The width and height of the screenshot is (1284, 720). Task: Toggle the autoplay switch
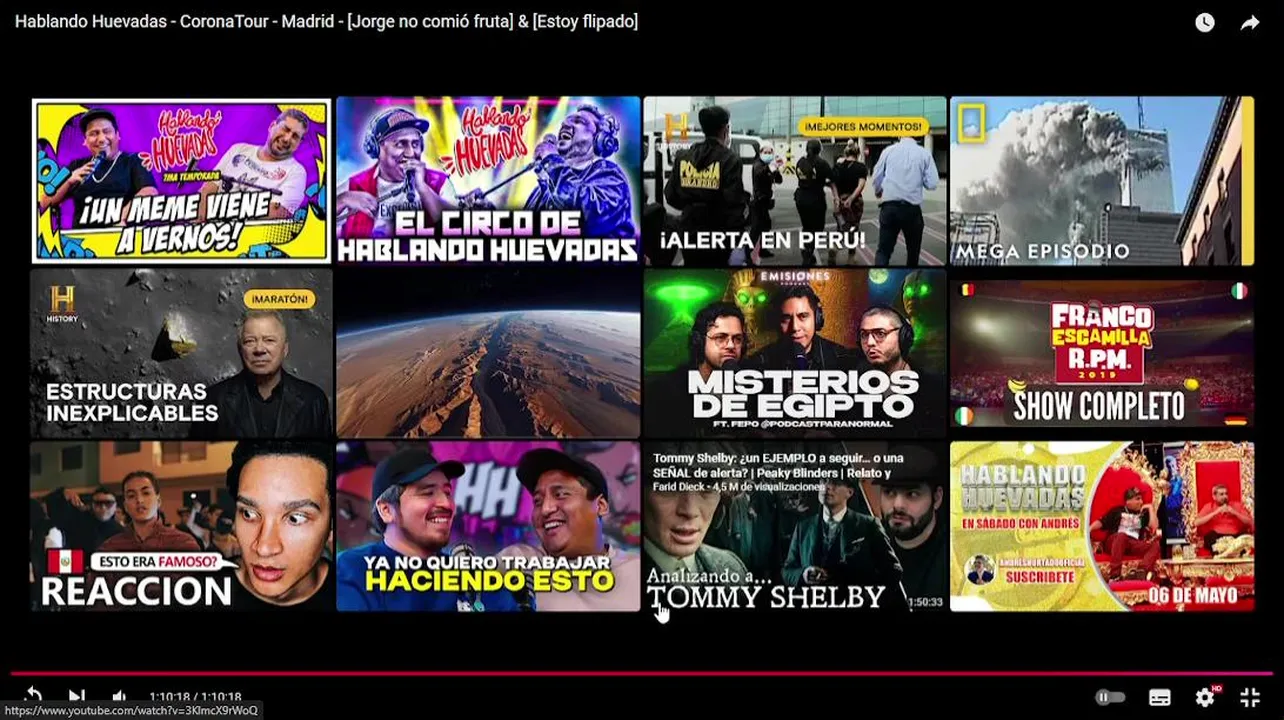pos(1110,697)
